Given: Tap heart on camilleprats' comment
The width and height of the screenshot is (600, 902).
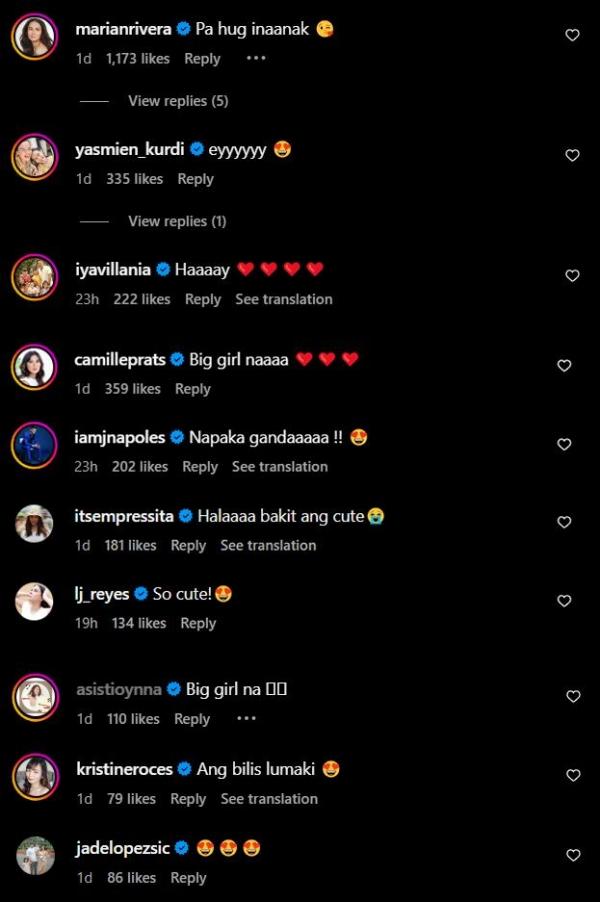Looking at the screenshot, I should pyautogui.click(x=564, y=366).
